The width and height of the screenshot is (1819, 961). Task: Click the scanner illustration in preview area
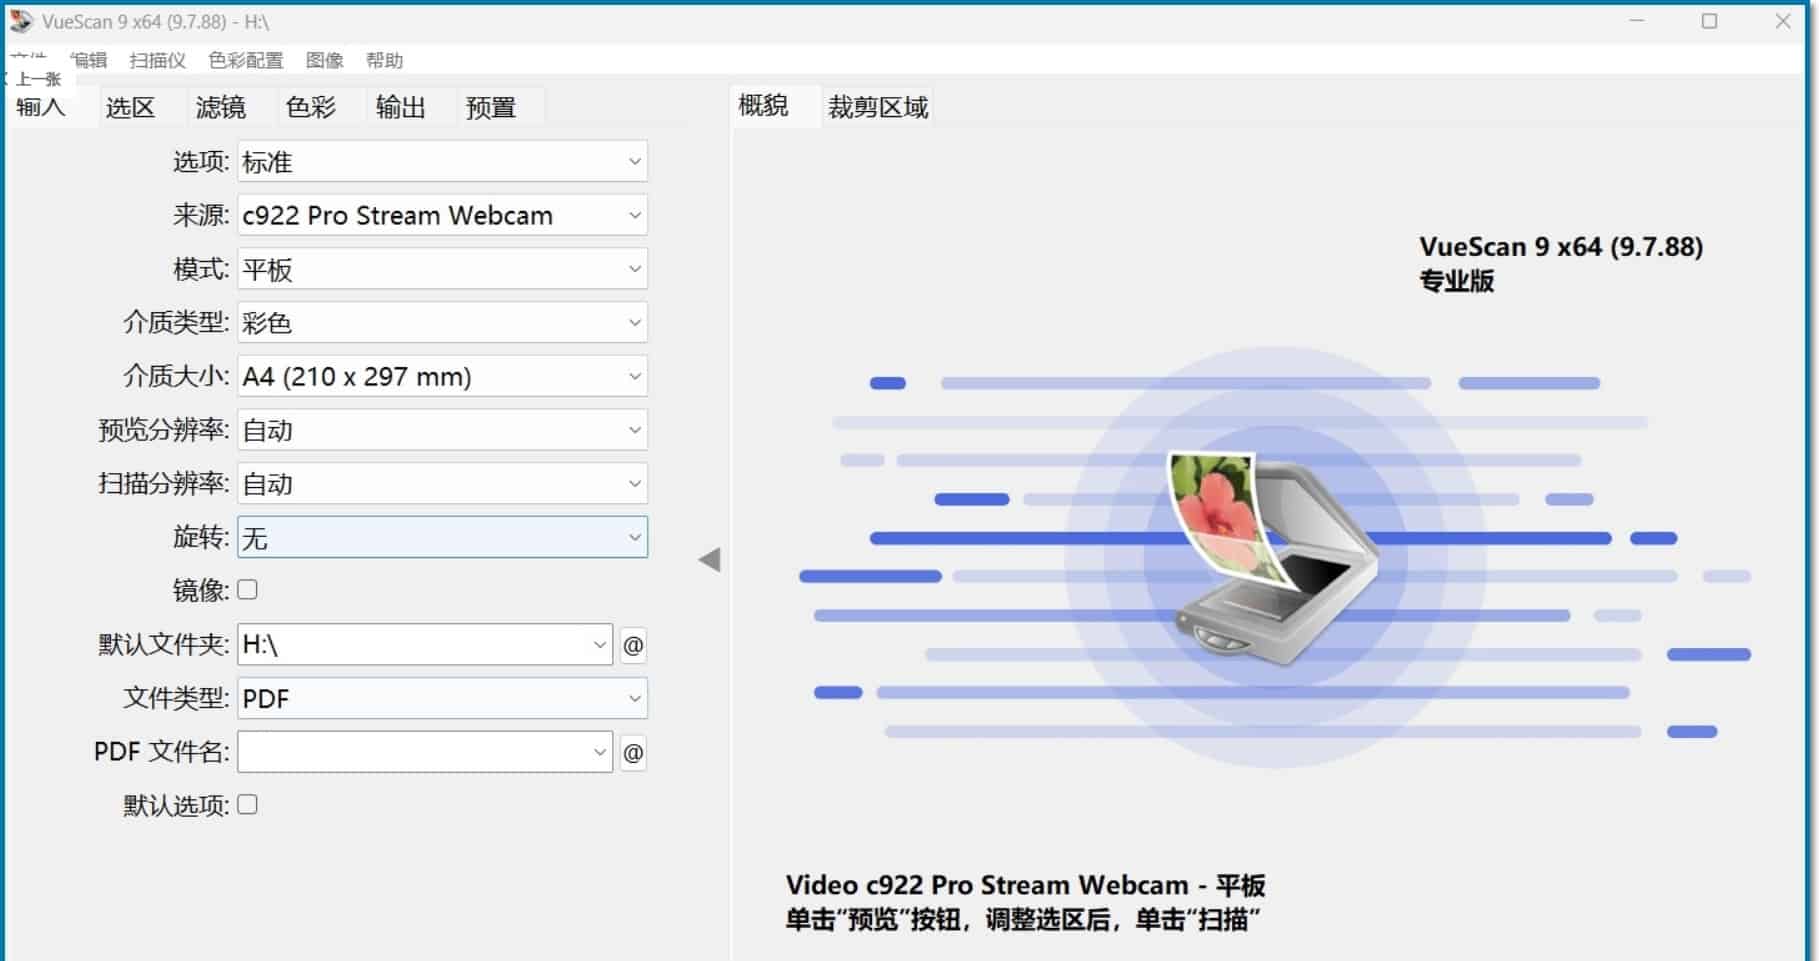1273,558
